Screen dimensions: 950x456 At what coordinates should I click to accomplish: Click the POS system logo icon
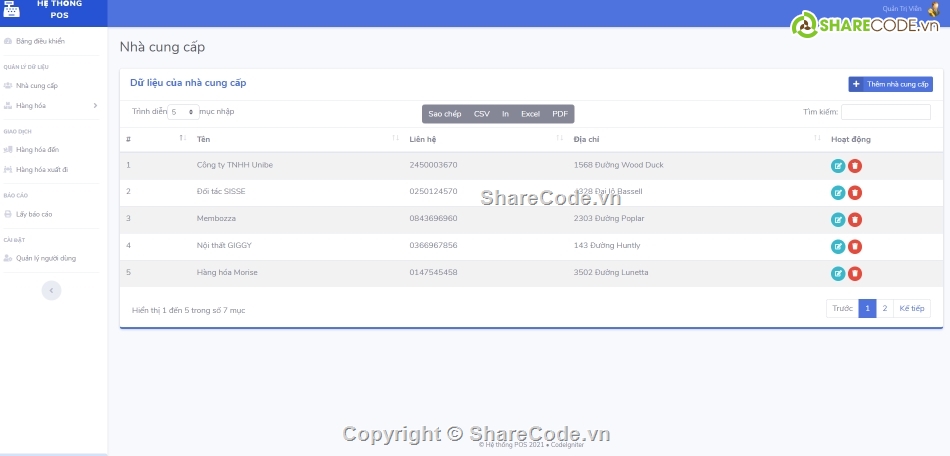pyautogui.click(x=11, y=10)
